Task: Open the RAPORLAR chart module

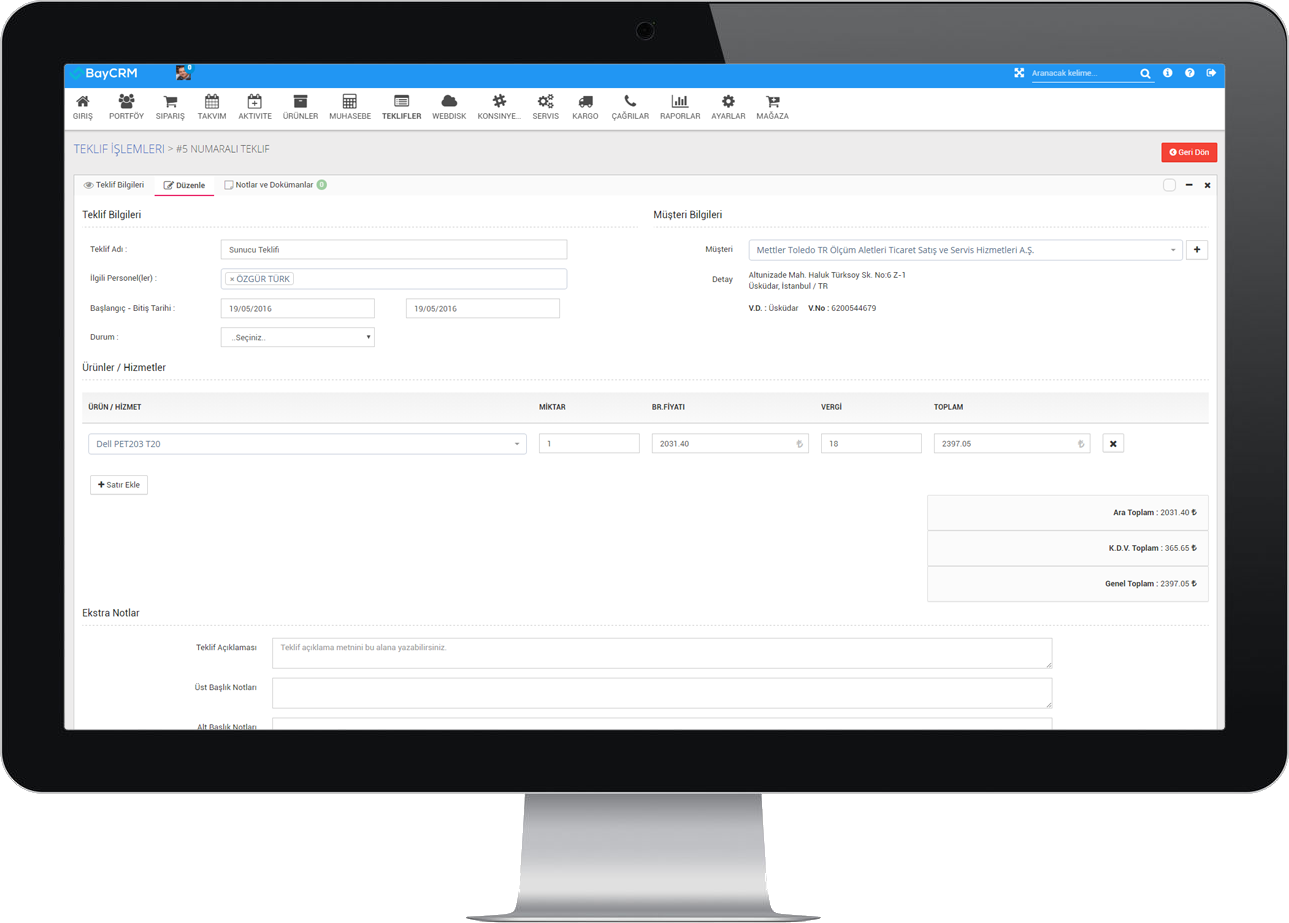Action: [680, 107]
